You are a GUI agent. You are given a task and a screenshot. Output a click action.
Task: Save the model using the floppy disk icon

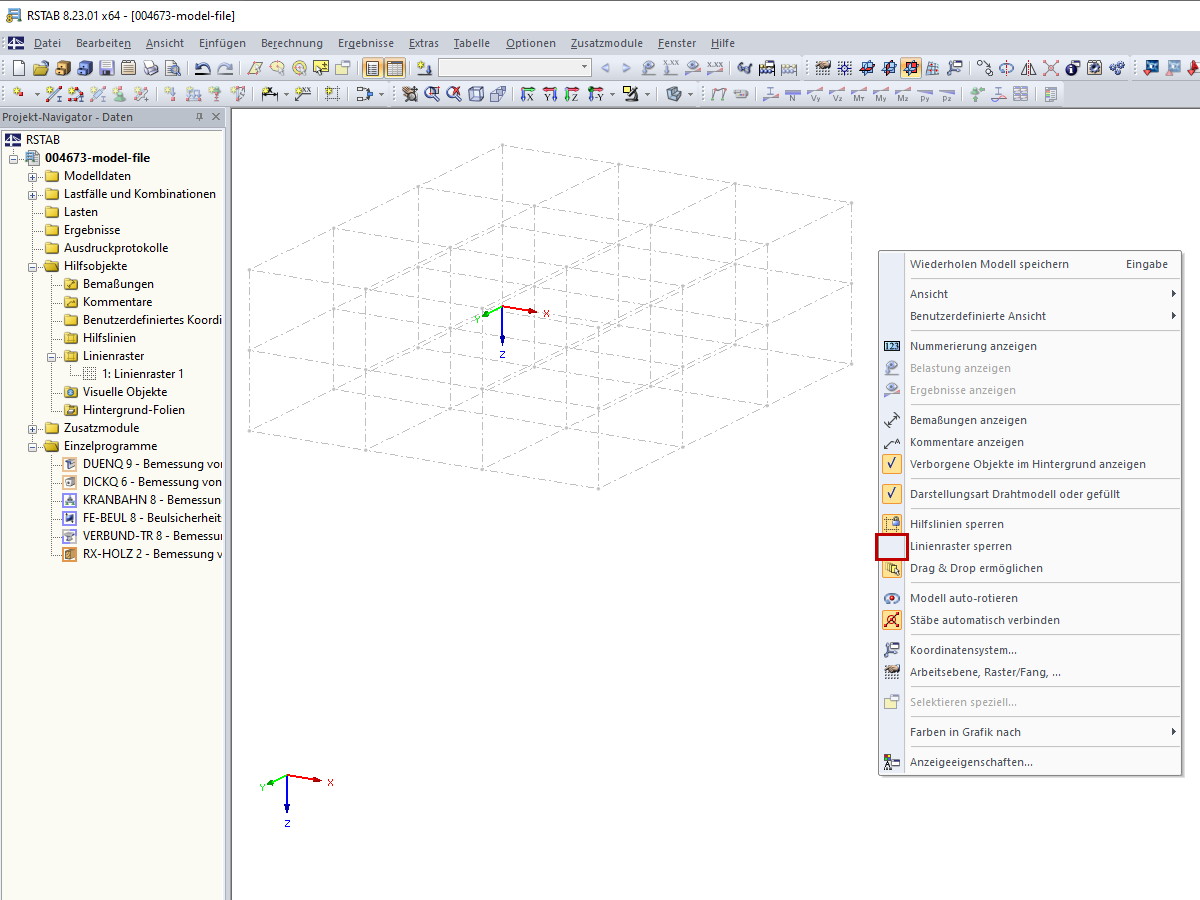pyautogui.click(x=107, y=68)
